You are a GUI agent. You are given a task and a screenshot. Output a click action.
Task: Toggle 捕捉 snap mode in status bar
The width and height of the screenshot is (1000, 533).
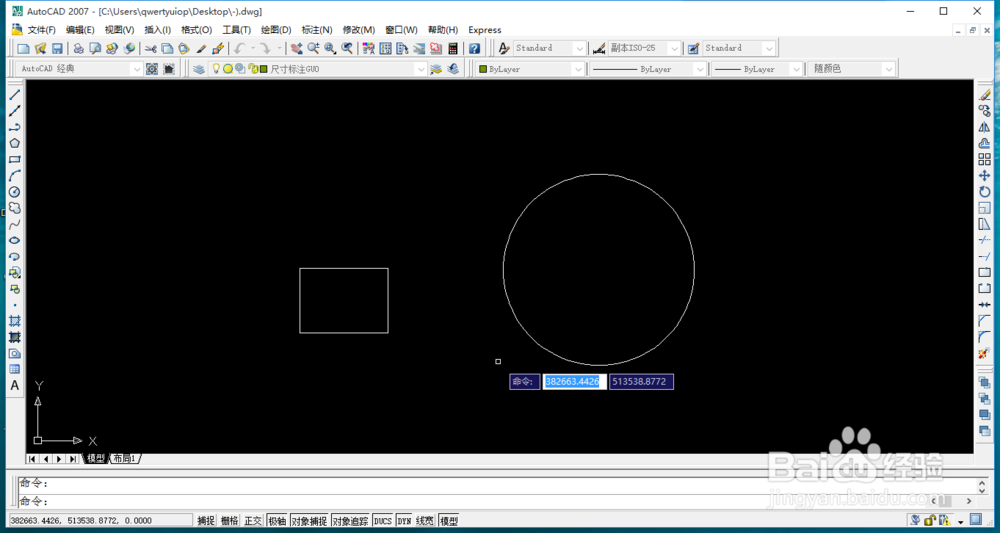[207, 521]
